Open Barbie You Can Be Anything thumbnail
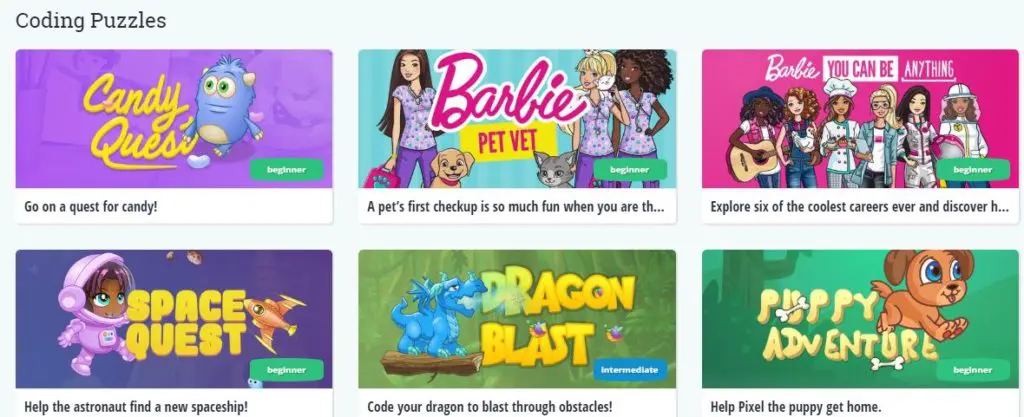Screen dimensions: 1024x417 pos(860,119)
